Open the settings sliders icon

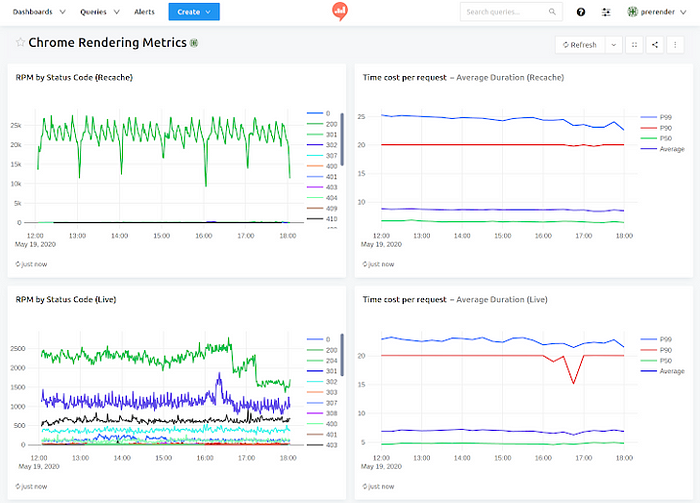[x=605, y=12]
